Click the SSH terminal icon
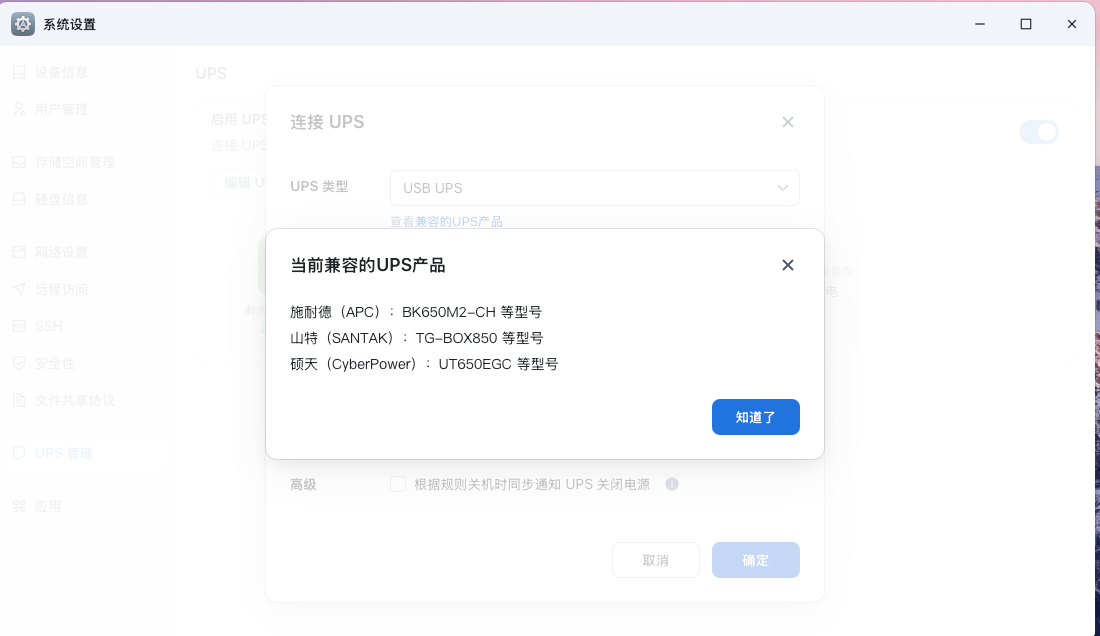The image size is (1100, 636). coord(19,326)
